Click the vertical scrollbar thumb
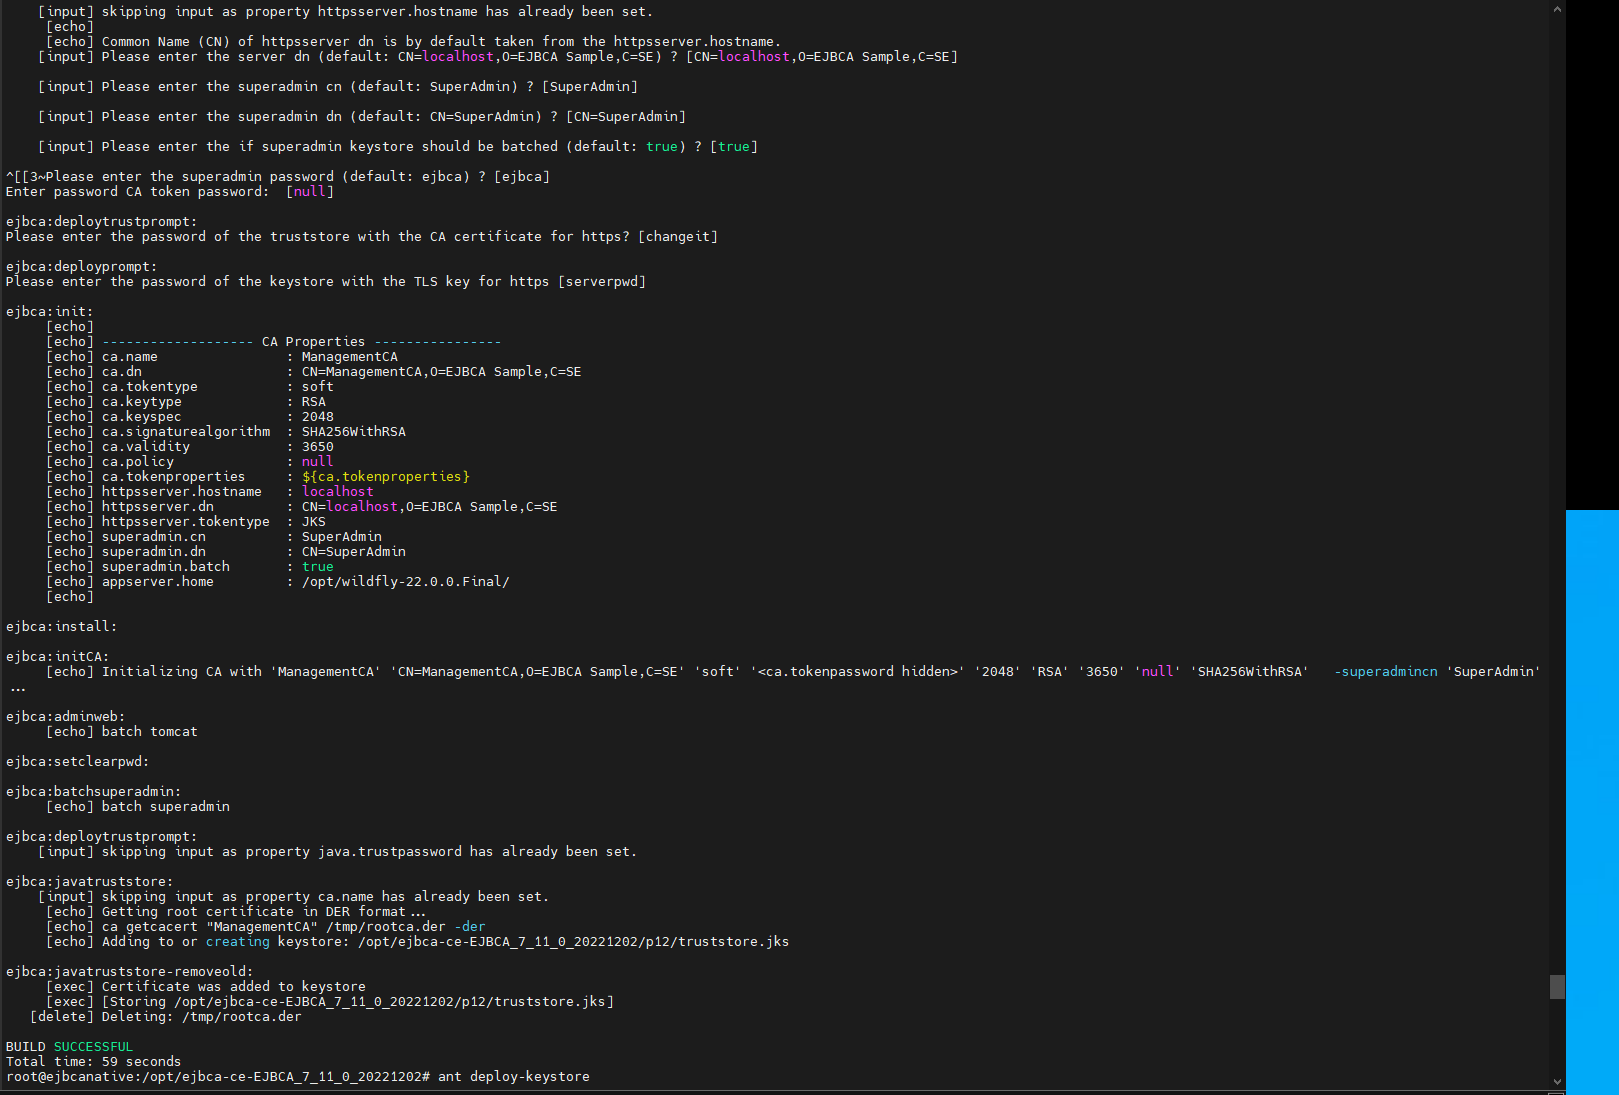This screenshot has height=1095, width=1619. pos(1557,987)
